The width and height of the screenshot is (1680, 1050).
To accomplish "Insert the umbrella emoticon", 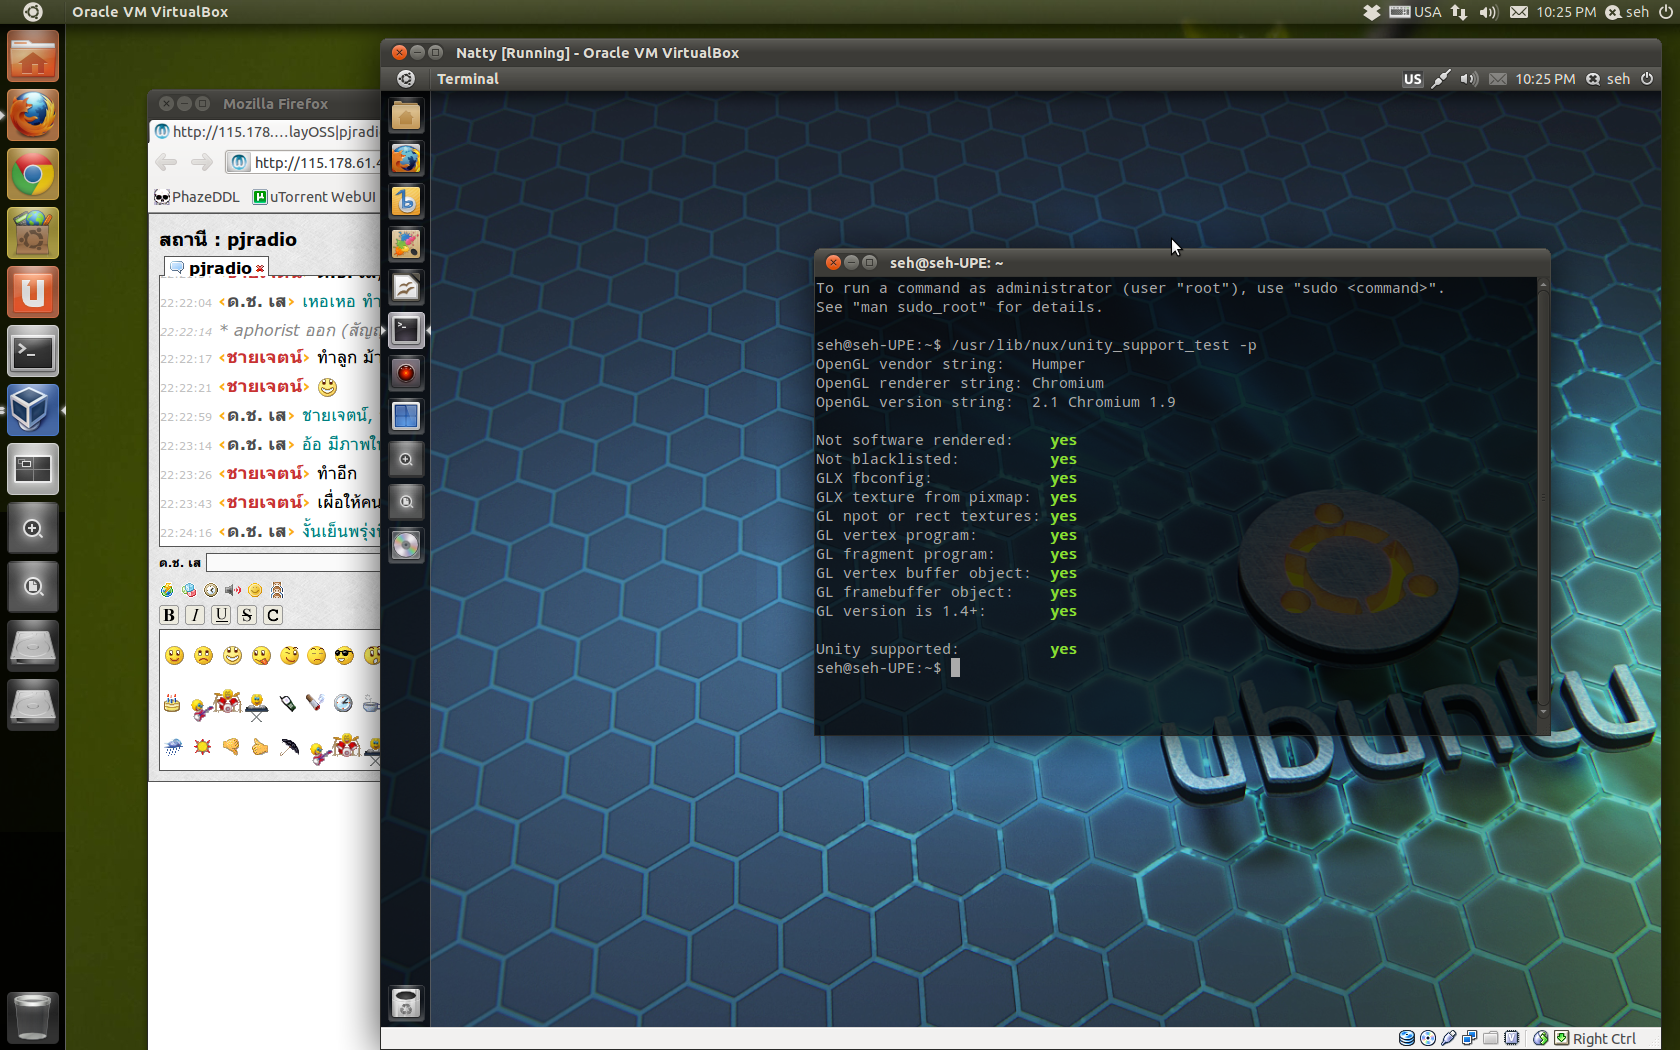I will [x=289, y=747].
